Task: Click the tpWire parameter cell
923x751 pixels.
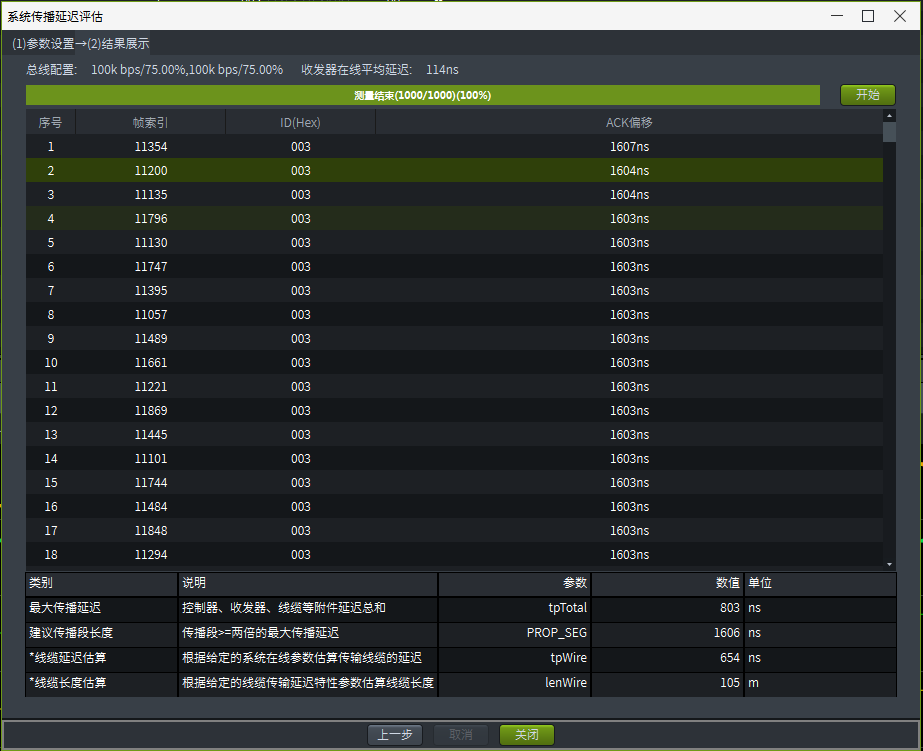Action: click(515, 658)
